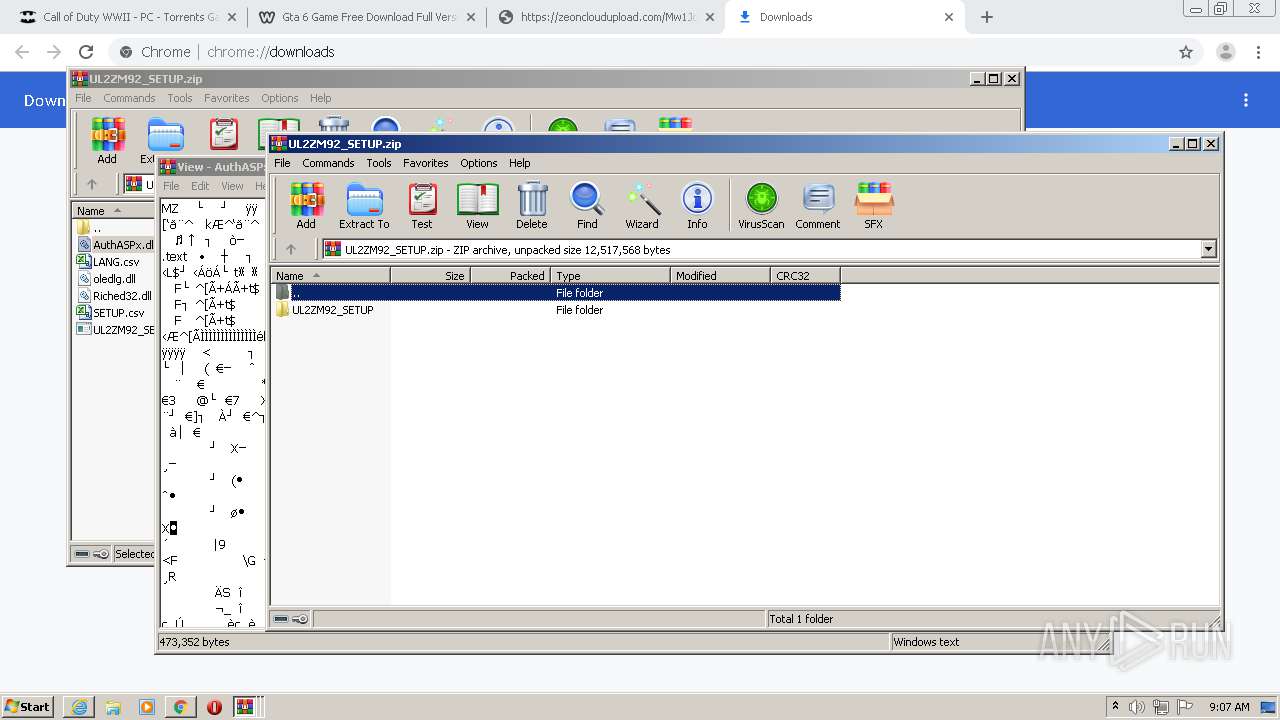This screenshot has height=720, width=1280.
Task: Switch to Gta 6 Game Free Download tab
Action: click(x=366, y=17)
